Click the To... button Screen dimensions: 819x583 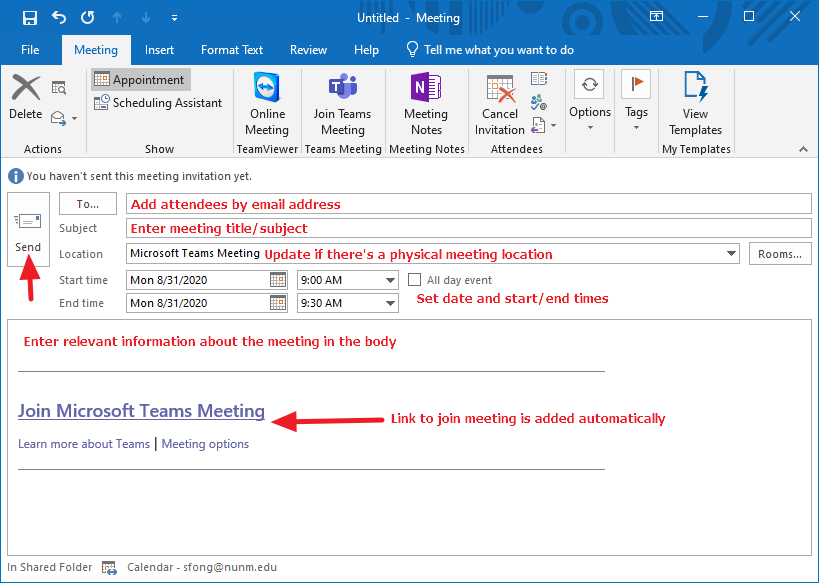(x=88, y=204)
